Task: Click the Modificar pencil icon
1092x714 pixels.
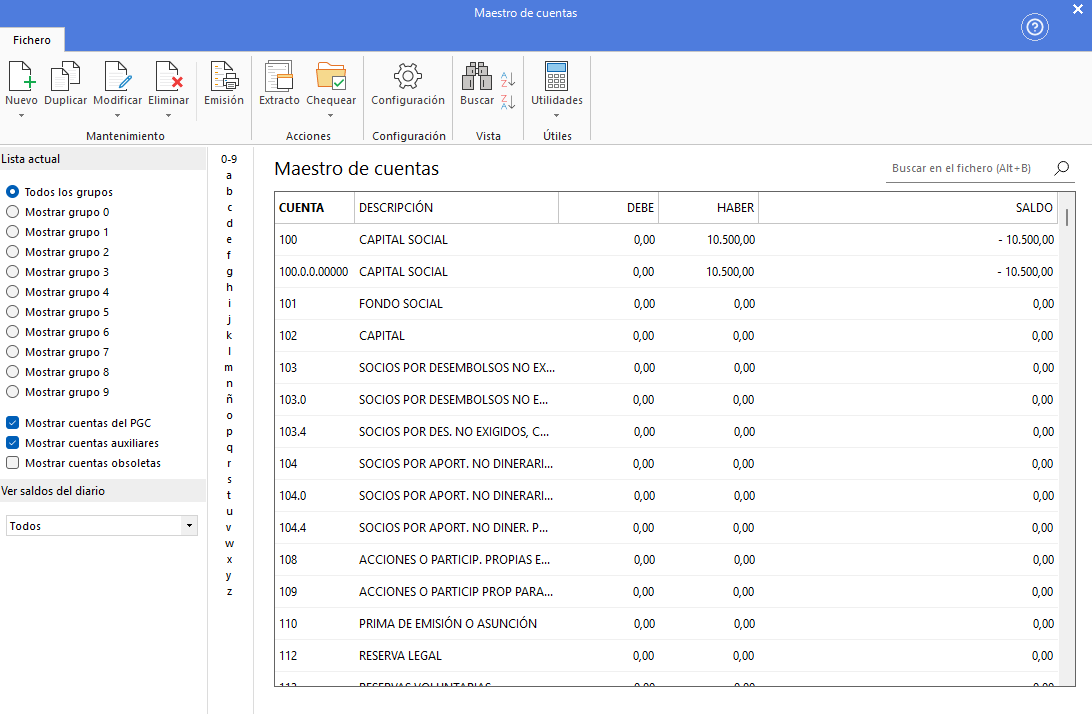Action: pos(118,76)
